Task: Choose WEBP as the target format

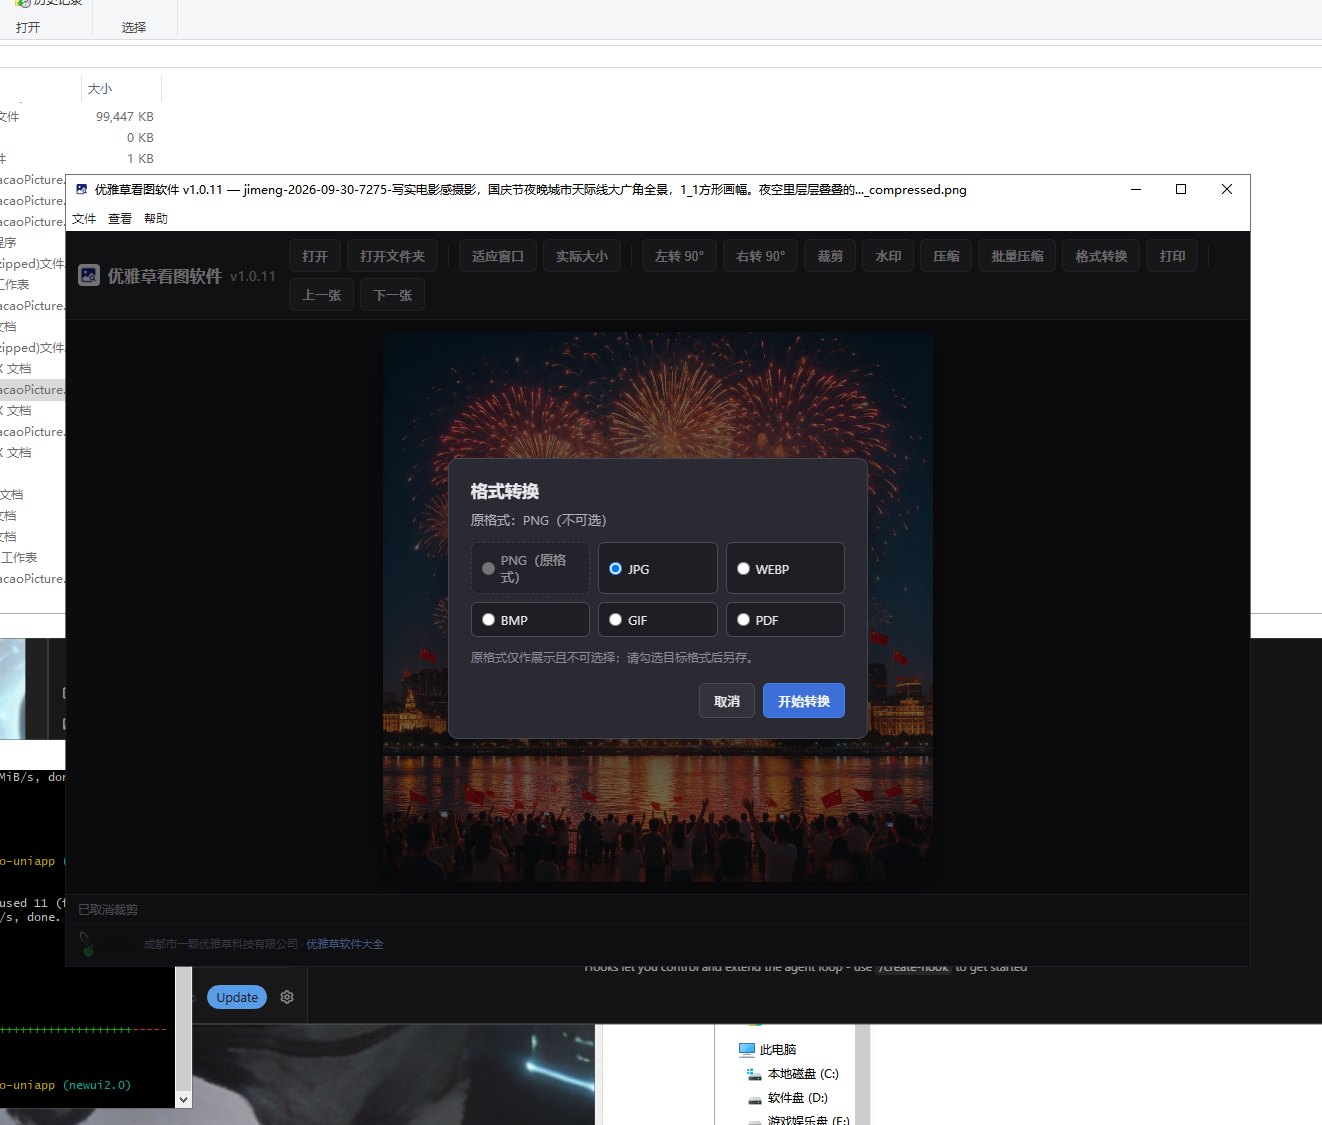Action: [743, 568]
